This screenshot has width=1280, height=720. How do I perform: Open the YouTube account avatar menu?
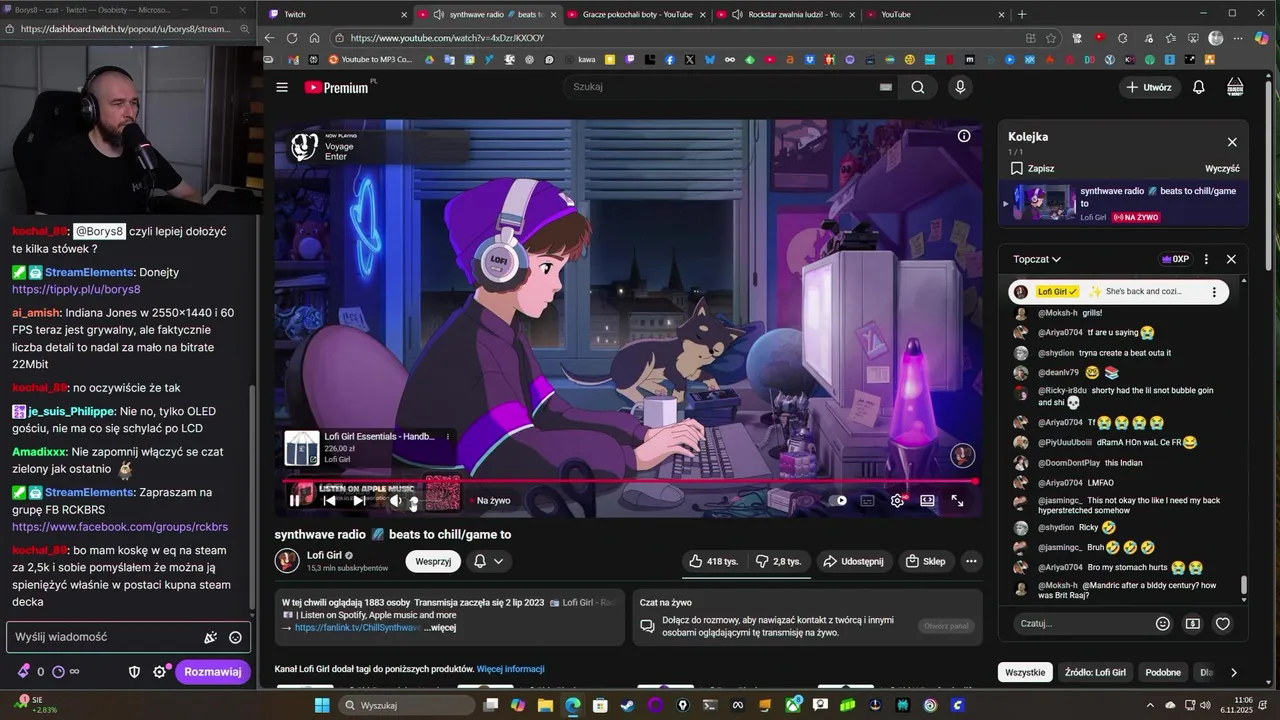click(x=1235, y=87)
